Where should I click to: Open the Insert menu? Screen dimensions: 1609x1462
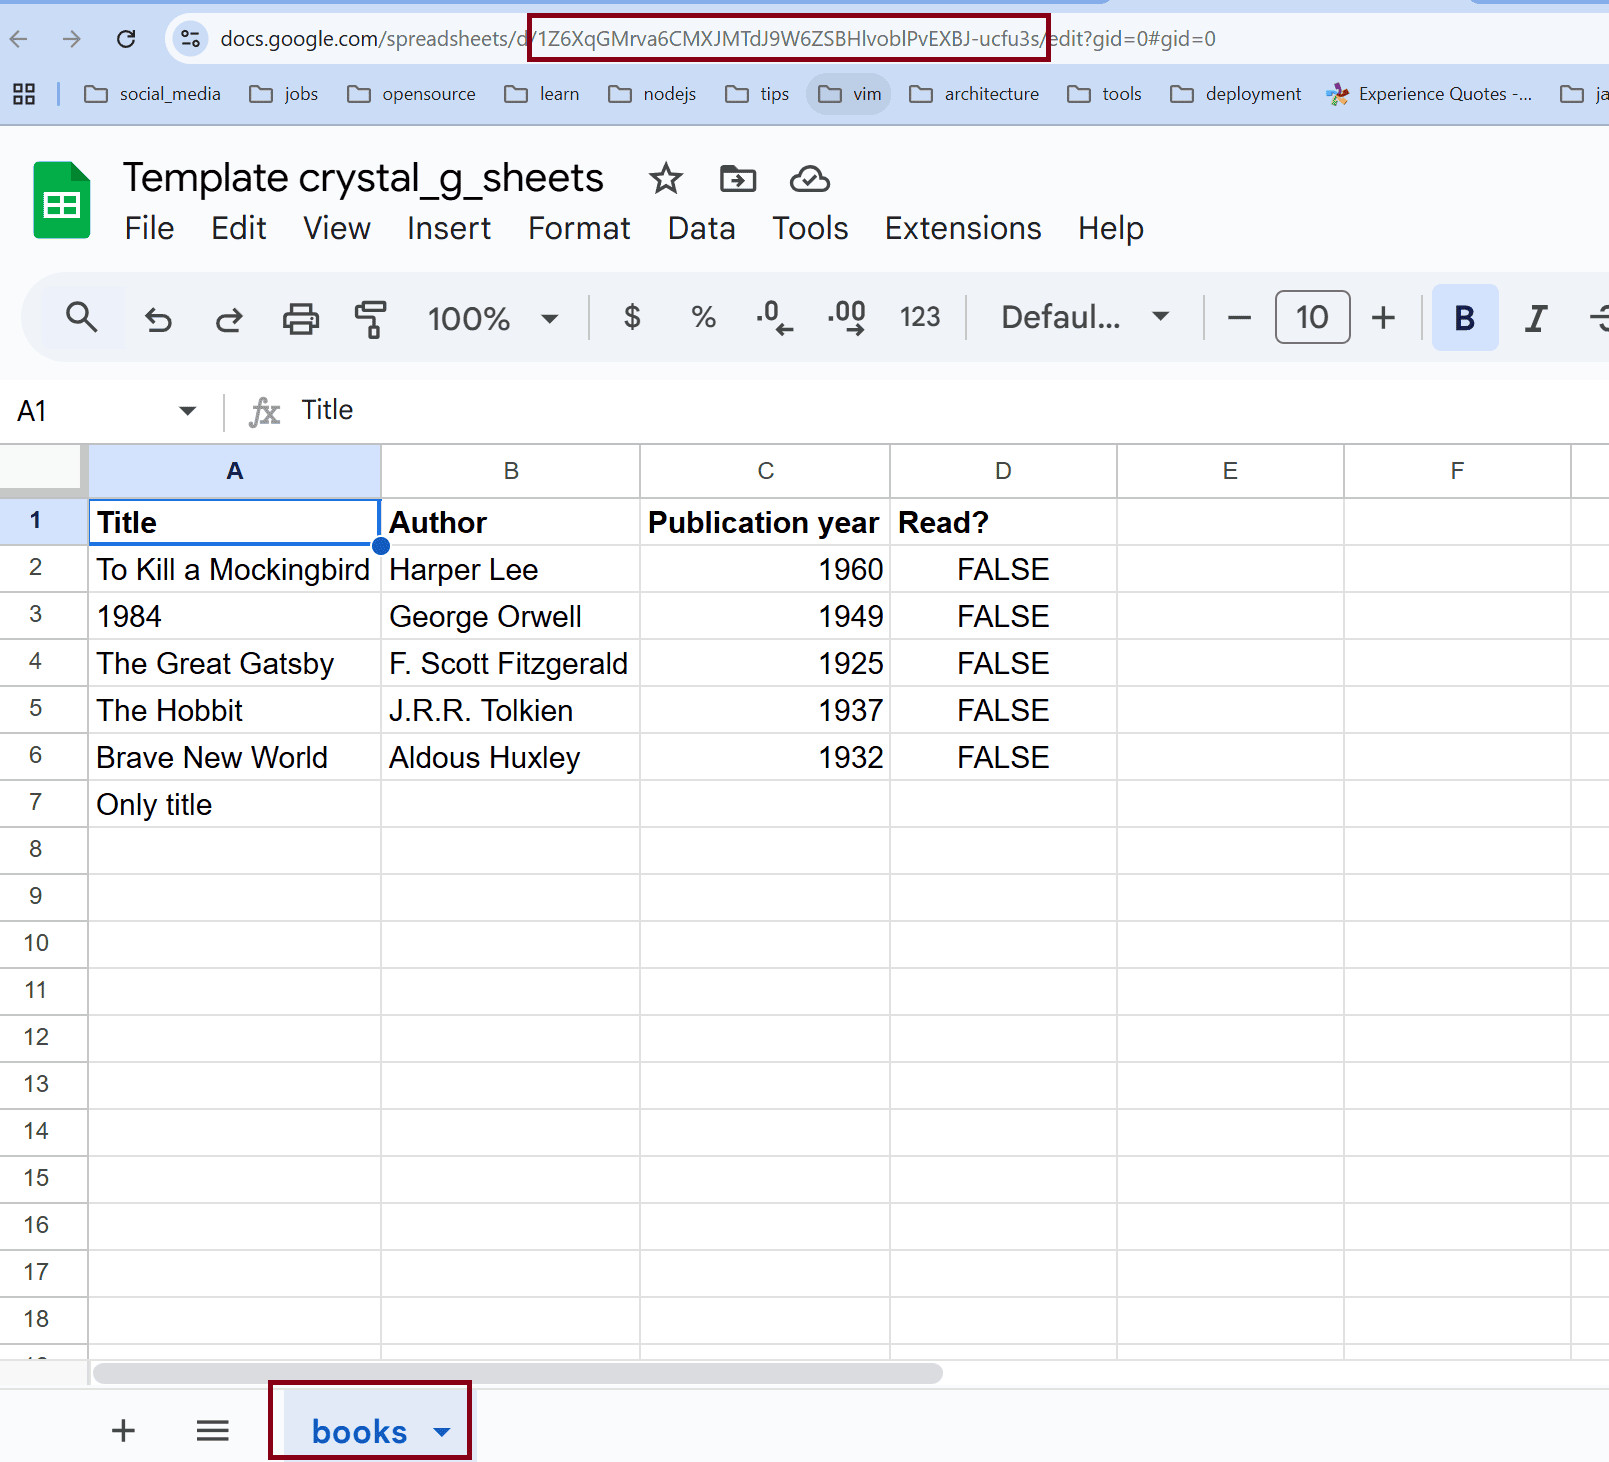tap(449, 229)
